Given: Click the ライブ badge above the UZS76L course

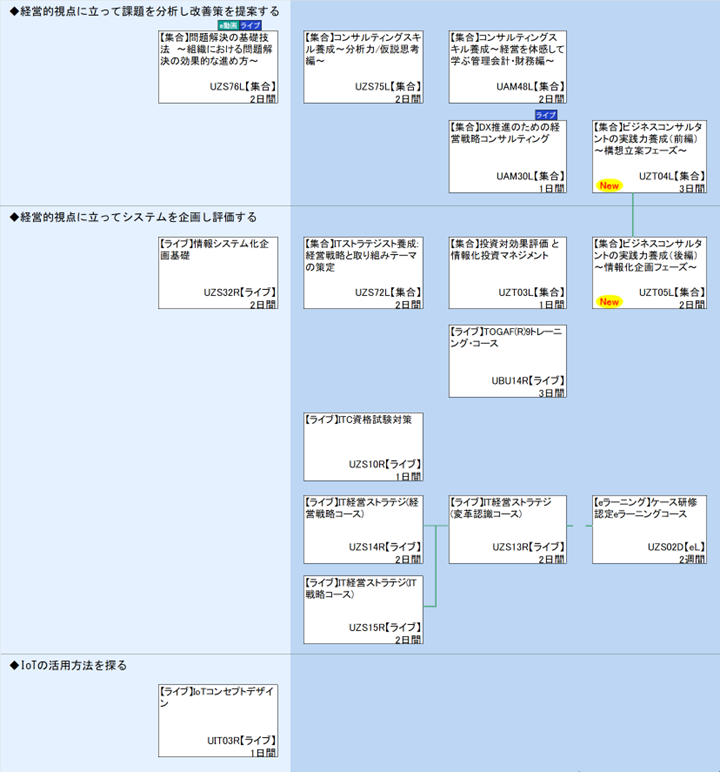Looking at the screenshot, I should pyautogui.click(x=250, y=25).
